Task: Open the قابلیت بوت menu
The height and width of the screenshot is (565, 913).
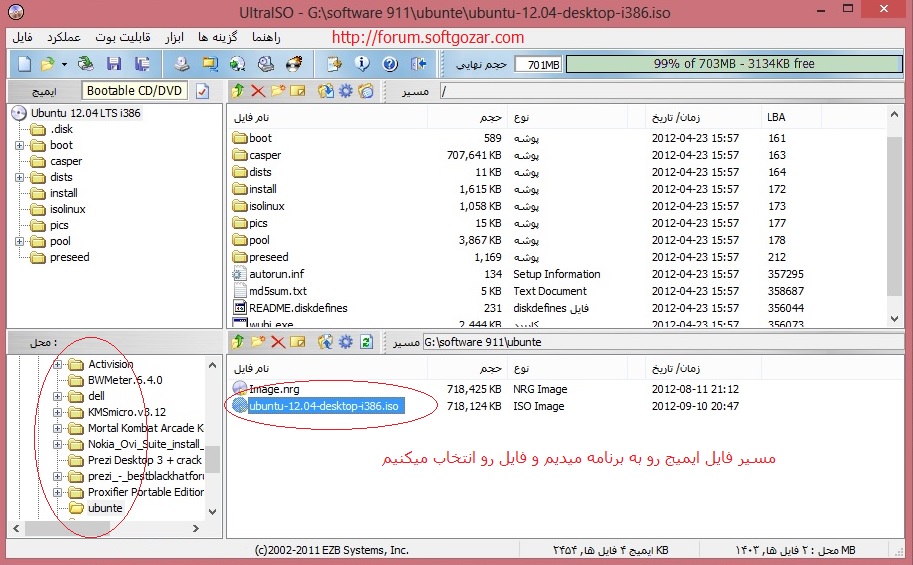Action: (123, 37)
